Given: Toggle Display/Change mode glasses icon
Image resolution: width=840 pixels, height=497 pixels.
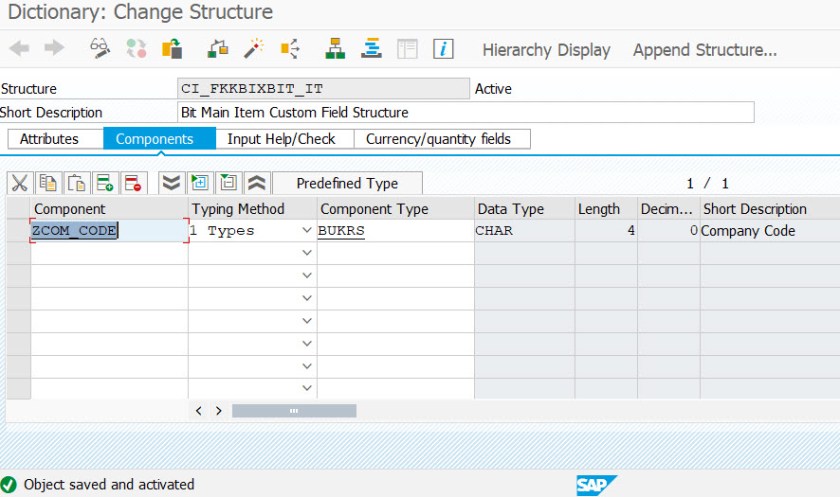Looking at the screenshot, I should 100,49.
